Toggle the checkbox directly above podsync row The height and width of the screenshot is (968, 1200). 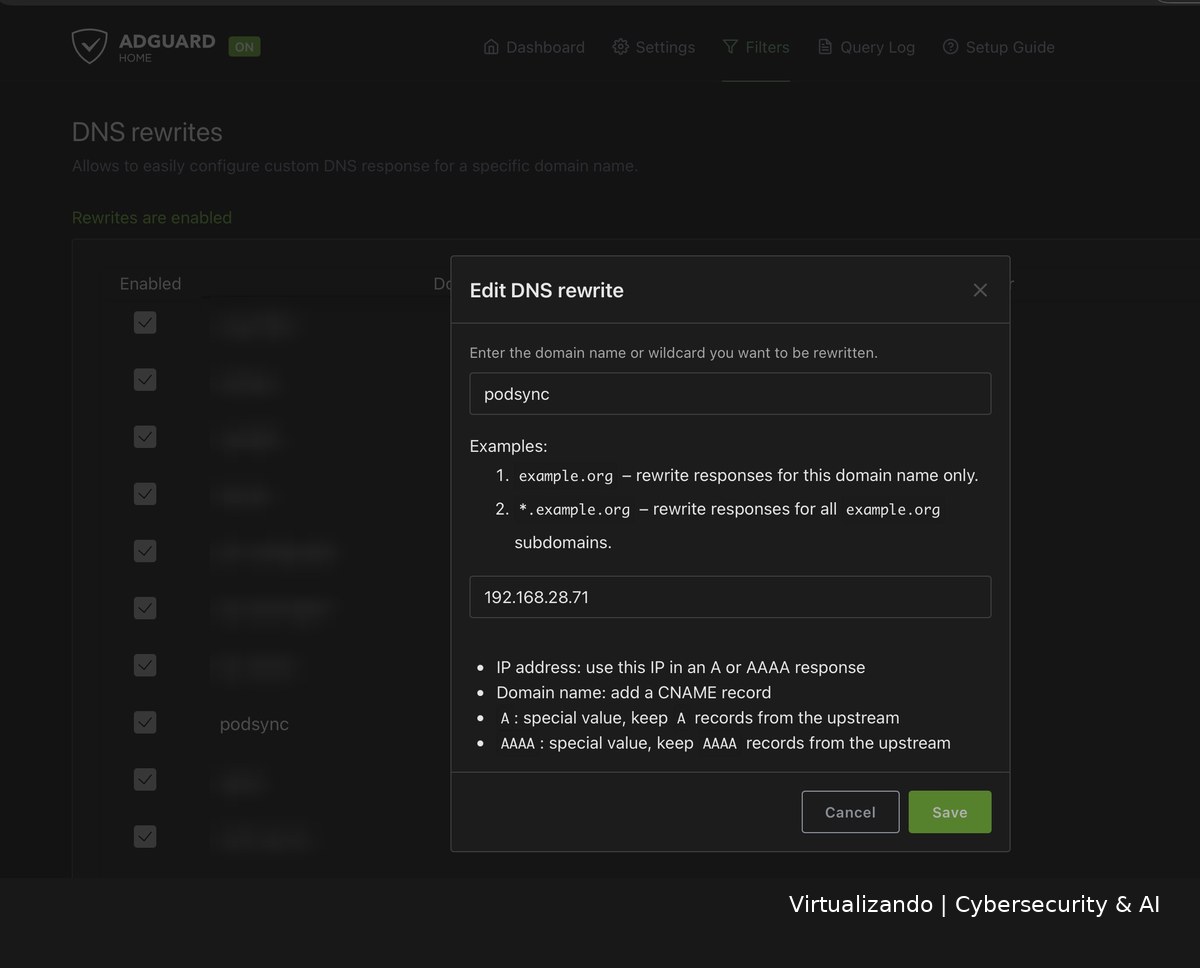point(145,665)
